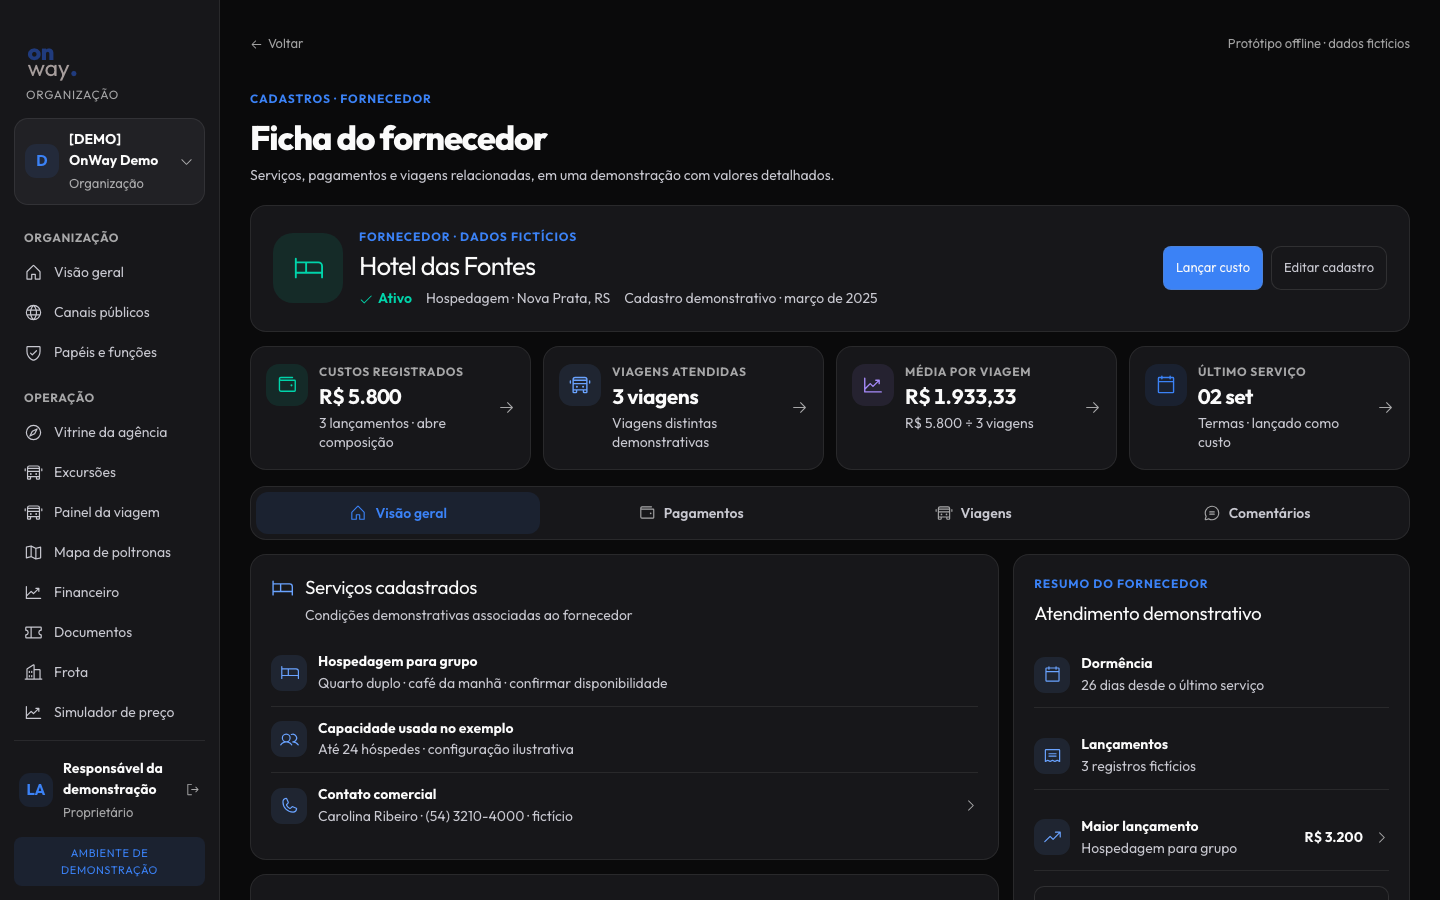Click the Lançar custo button
This screenshot has height=900, width=1440.
1213,268
